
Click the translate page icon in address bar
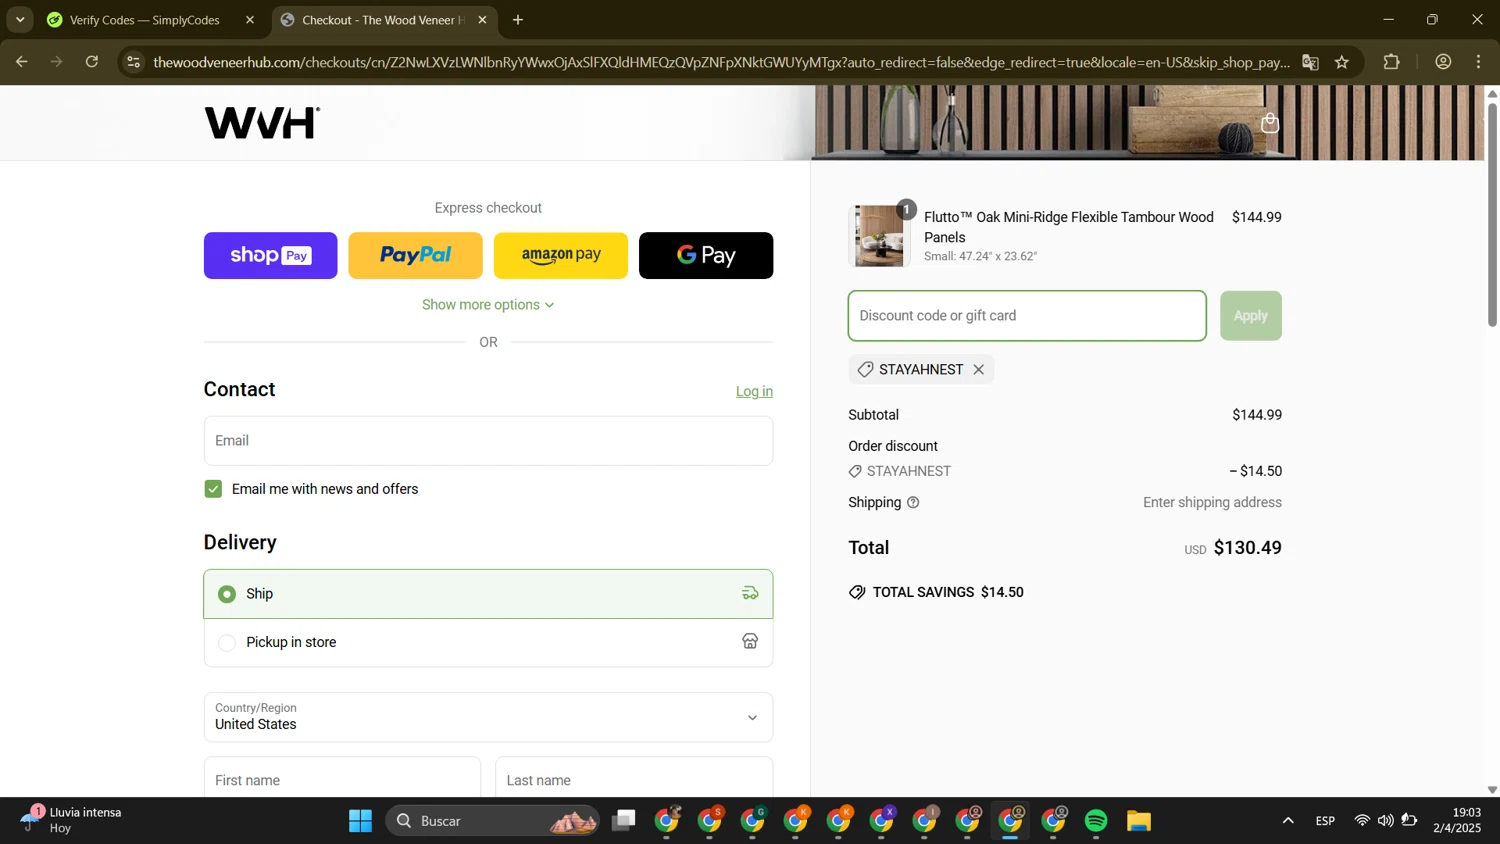pos(1310,62)
